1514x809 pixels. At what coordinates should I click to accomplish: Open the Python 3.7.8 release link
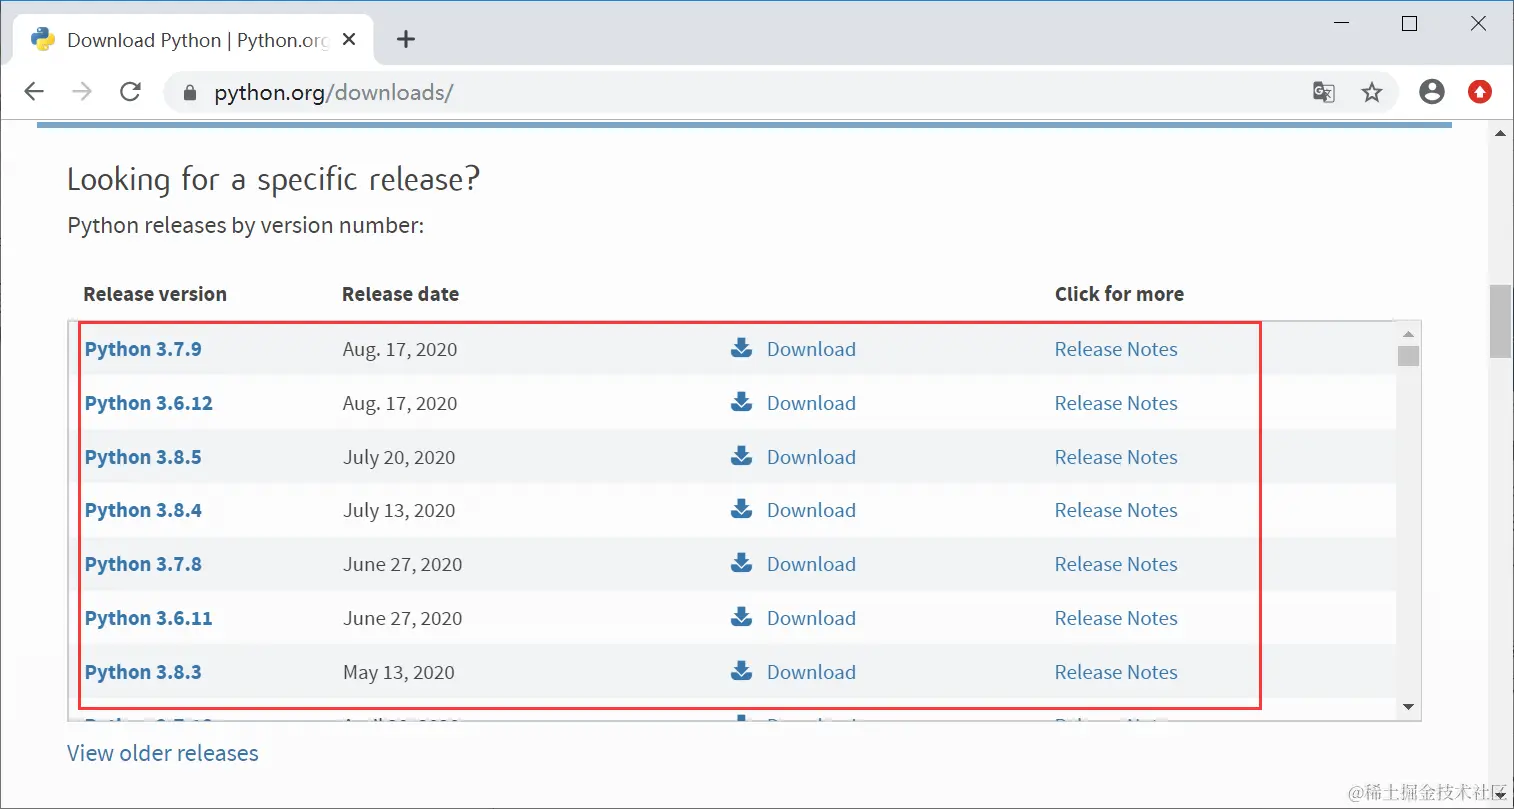(143, 564)
